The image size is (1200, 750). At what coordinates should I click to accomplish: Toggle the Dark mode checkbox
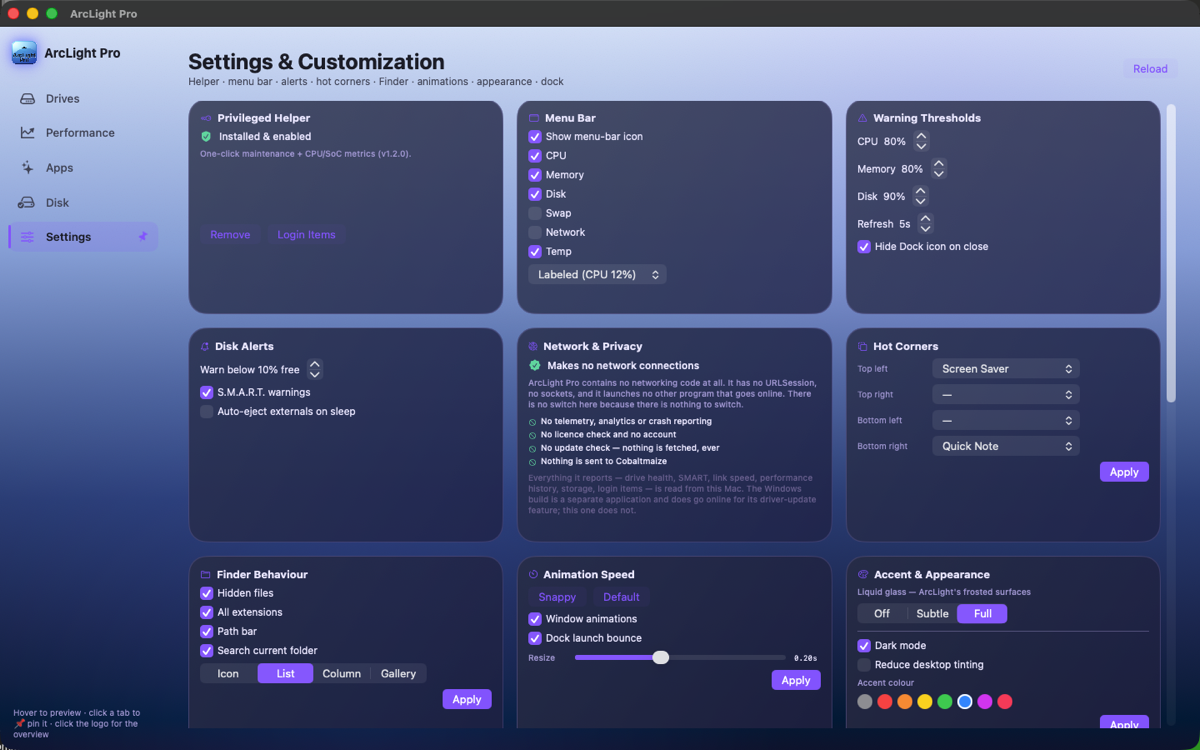tap(864, 646)
